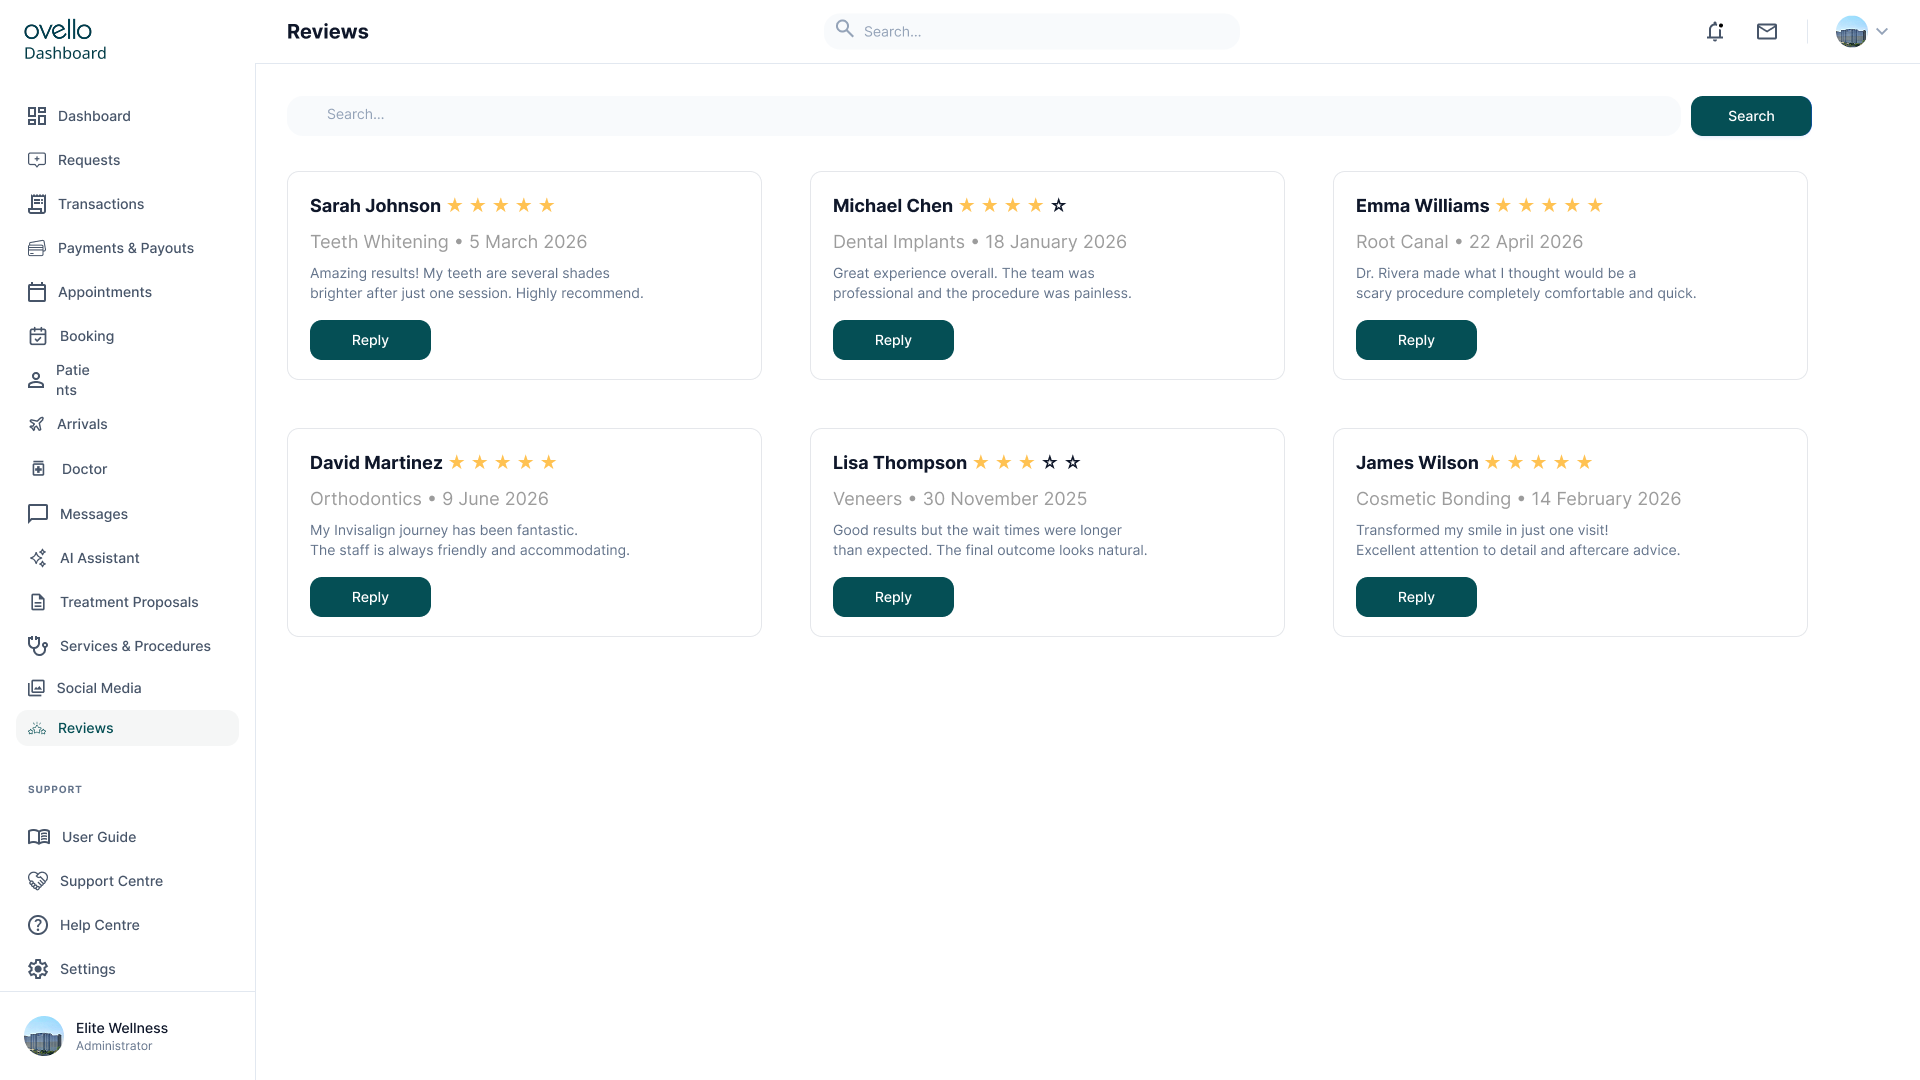The height and width of the screenshot is (1080, 1920).
Task: Open the mail envelope icon in header
Action: [1767, 32]
